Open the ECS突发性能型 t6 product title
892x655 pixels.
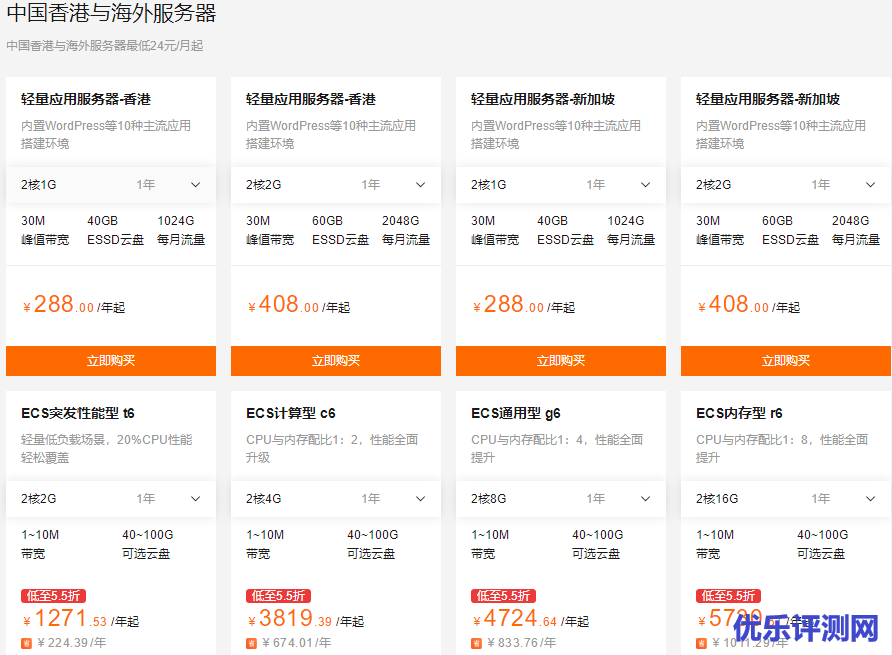coord(78,413)
